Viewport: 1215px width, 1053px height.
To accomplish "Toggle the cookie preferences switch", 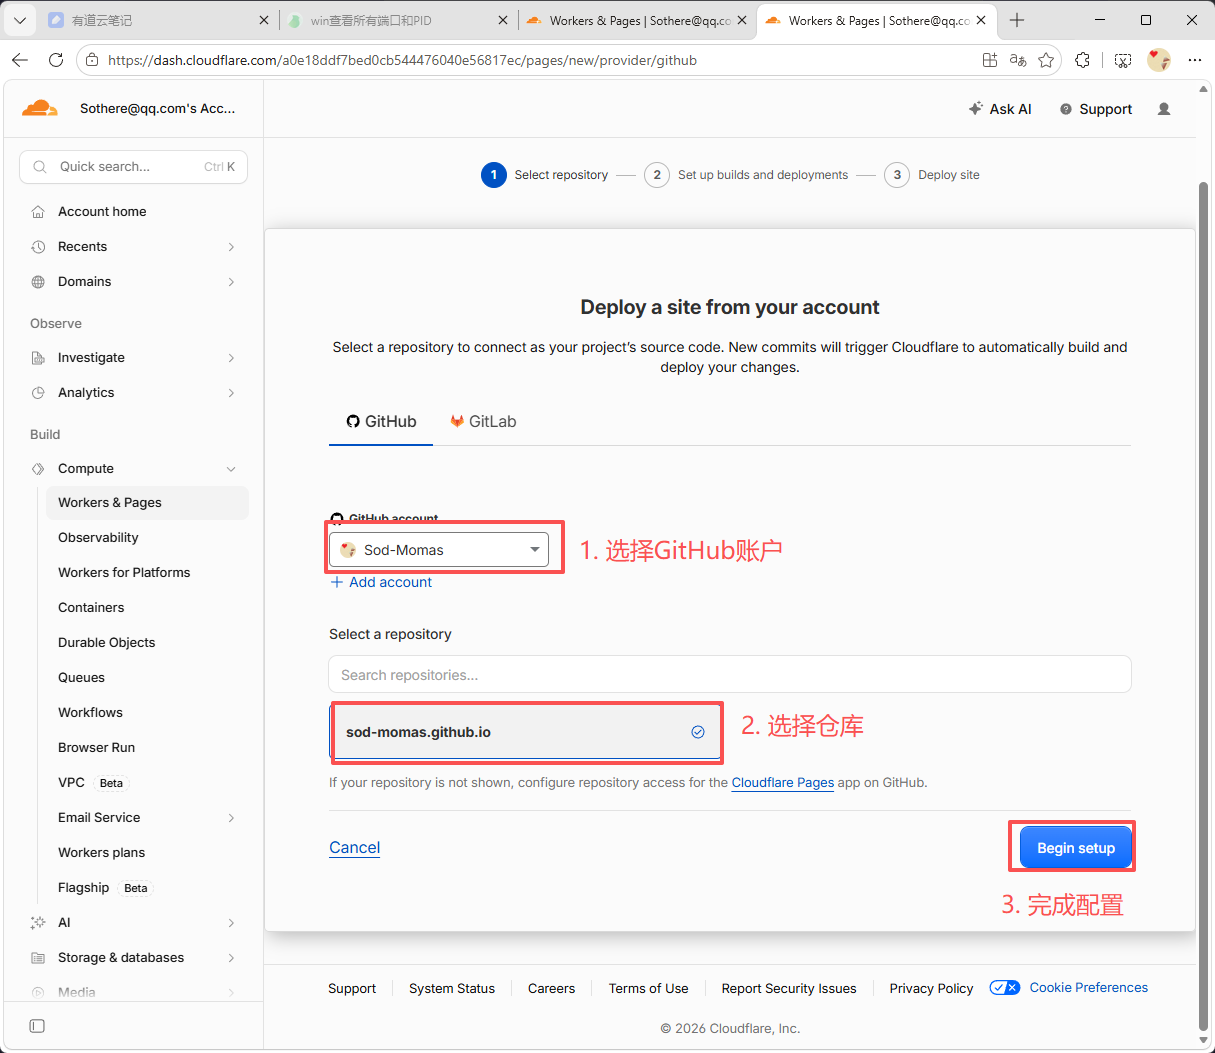I will (1004, 988).
